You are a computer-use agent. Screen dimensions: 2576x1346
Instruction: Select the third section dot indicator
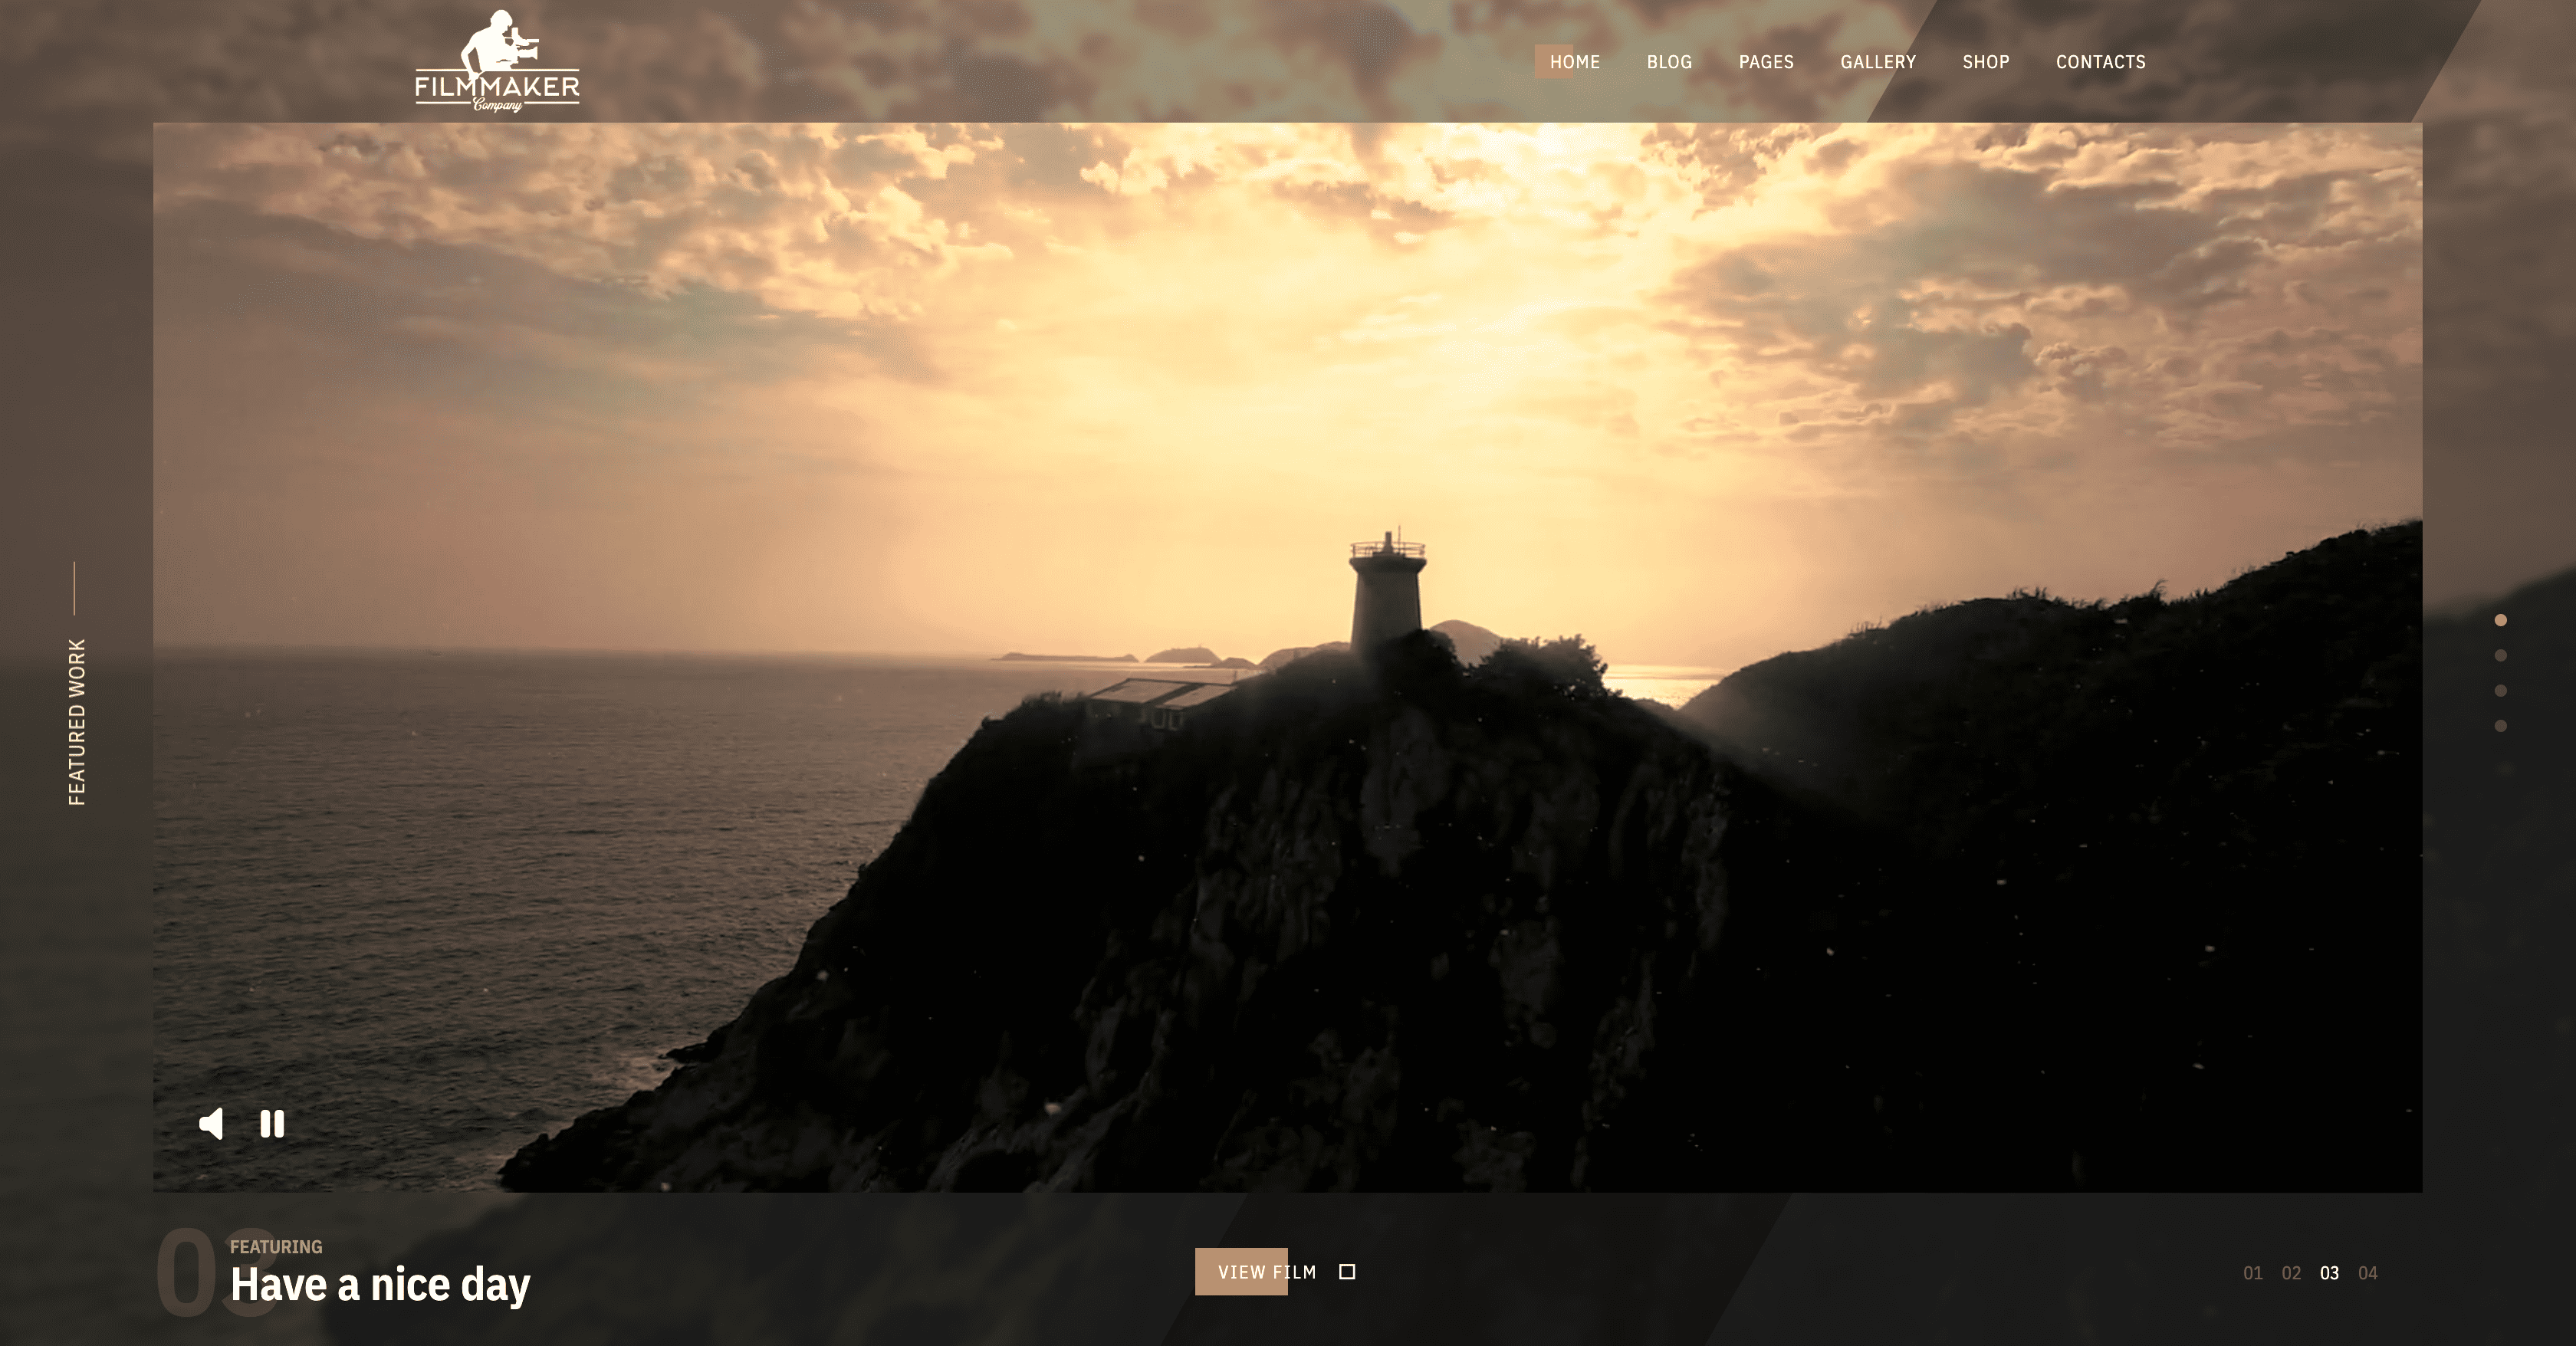pyautogui.click(x=2500, y=690)
